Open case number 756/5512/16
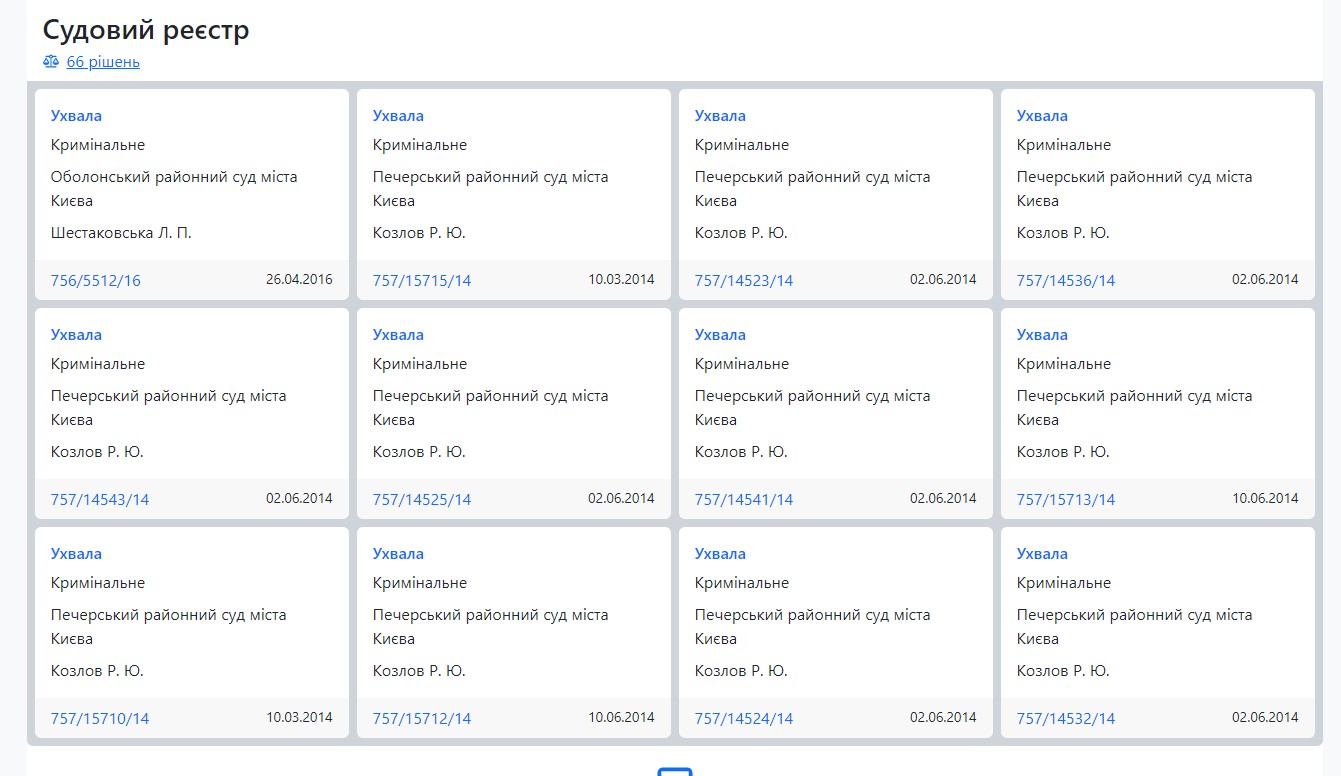 click(x=96, y=281)
